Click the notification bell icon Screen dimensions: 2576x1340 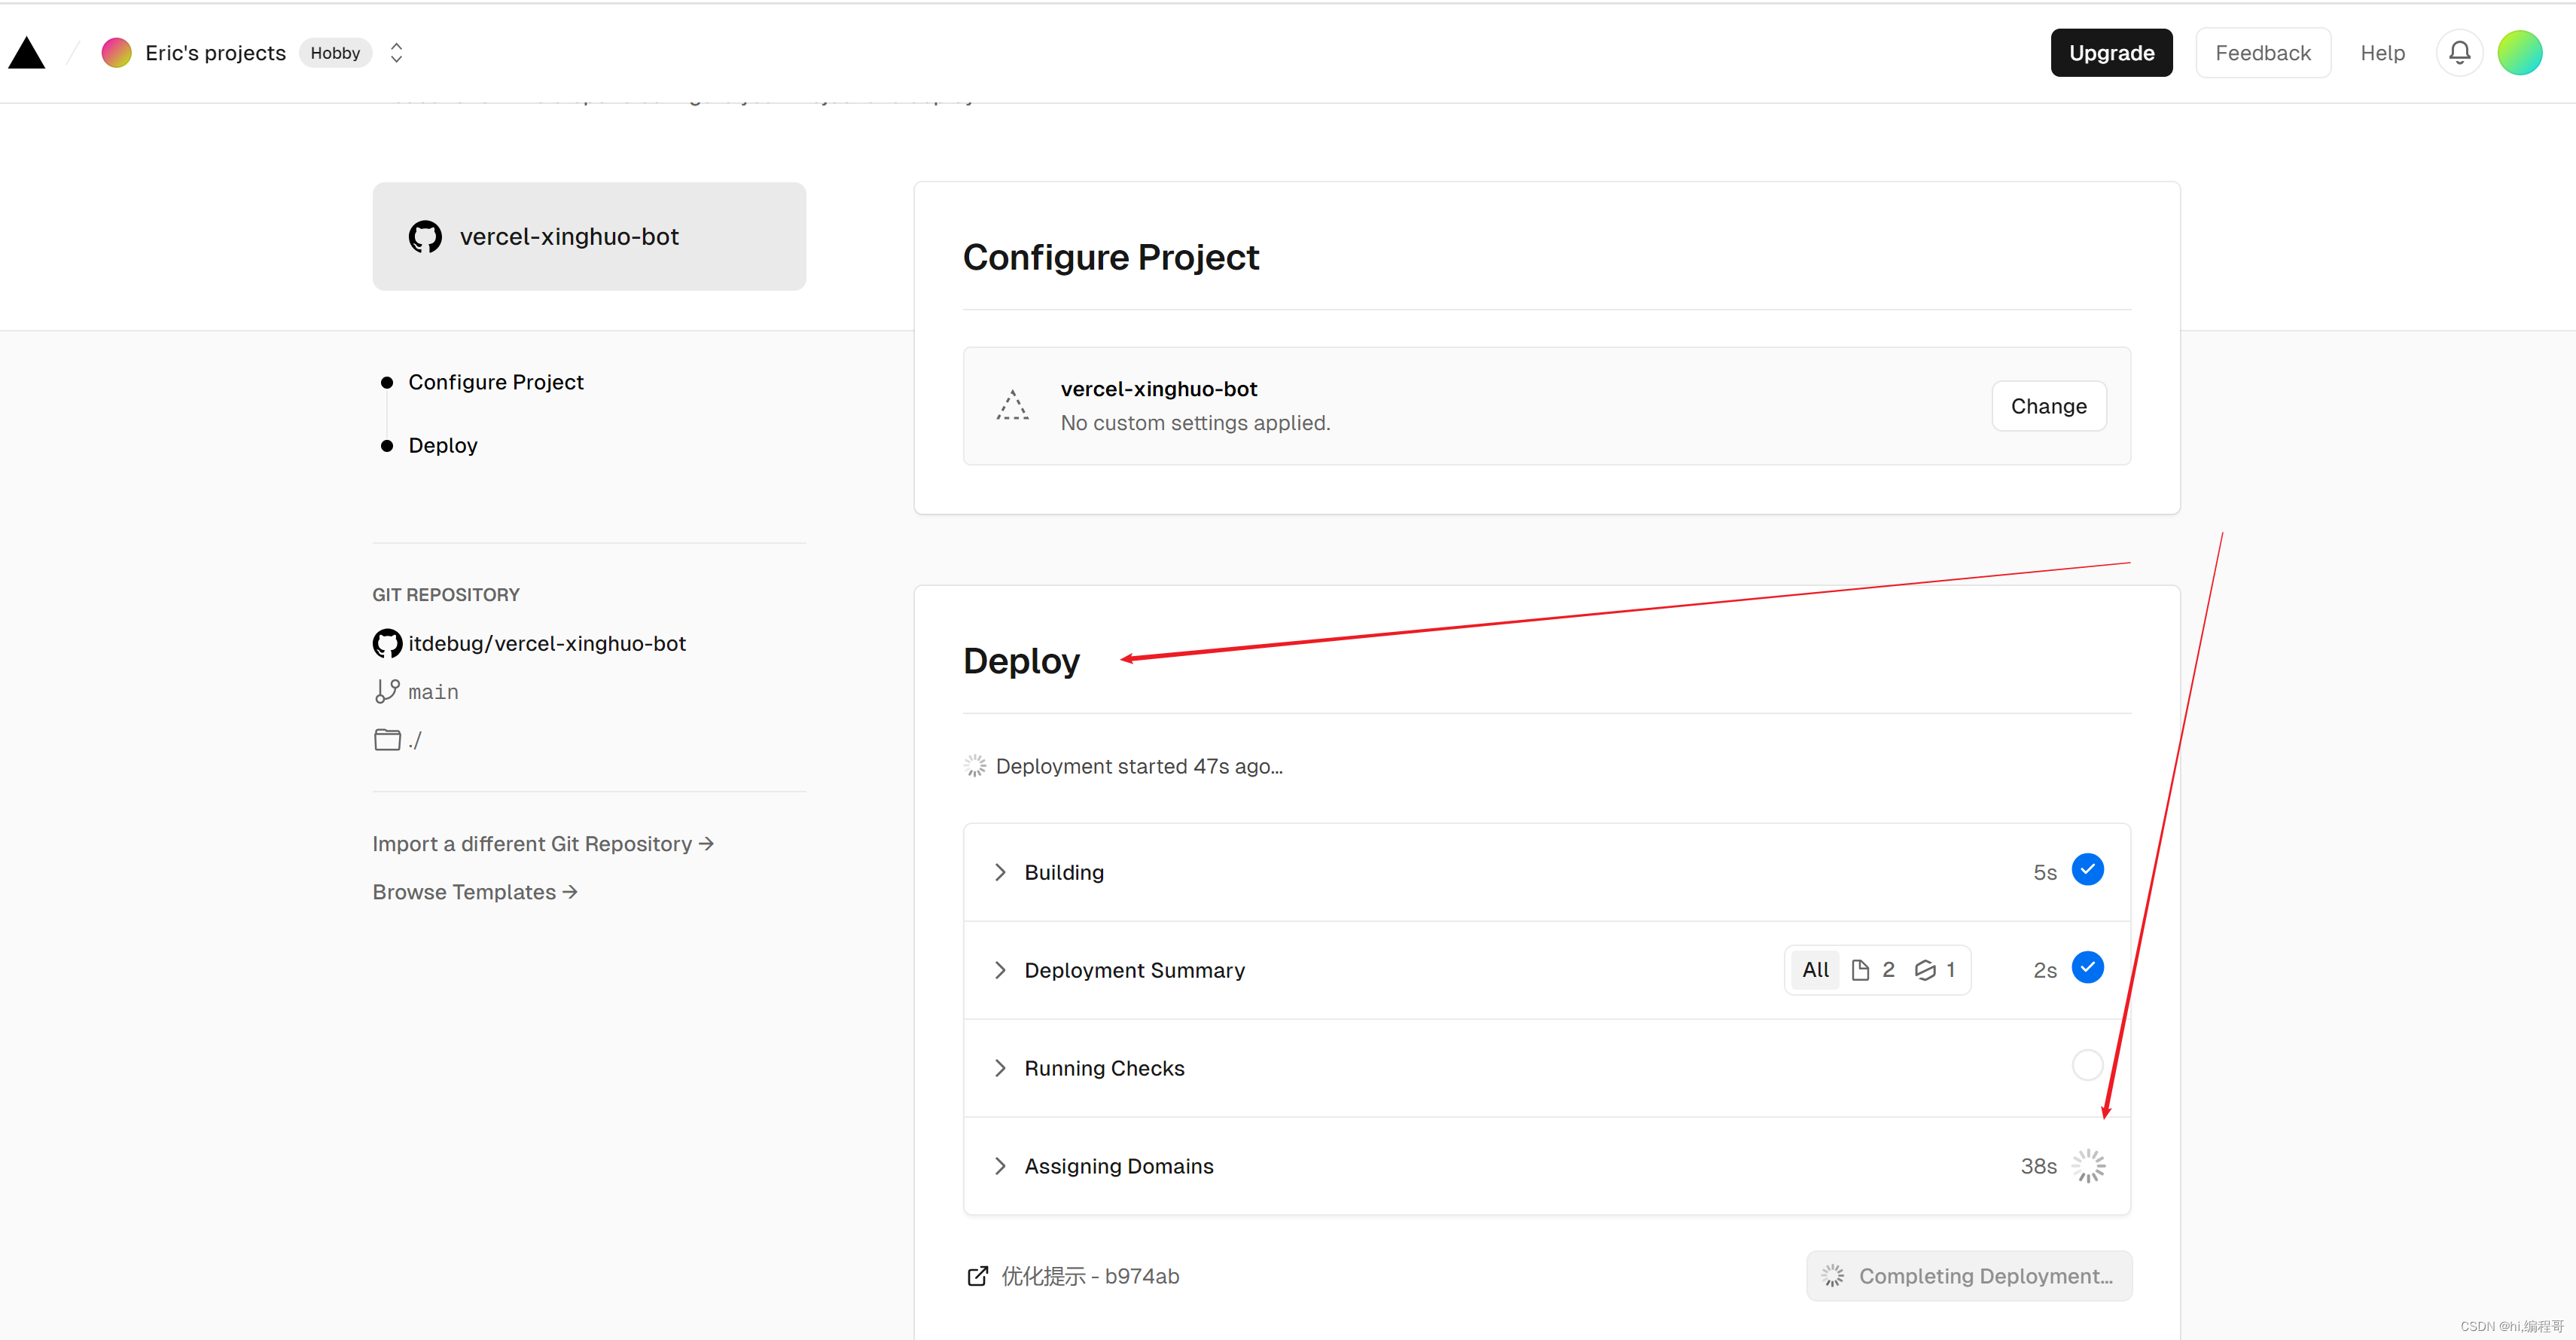coord(2460,51)
